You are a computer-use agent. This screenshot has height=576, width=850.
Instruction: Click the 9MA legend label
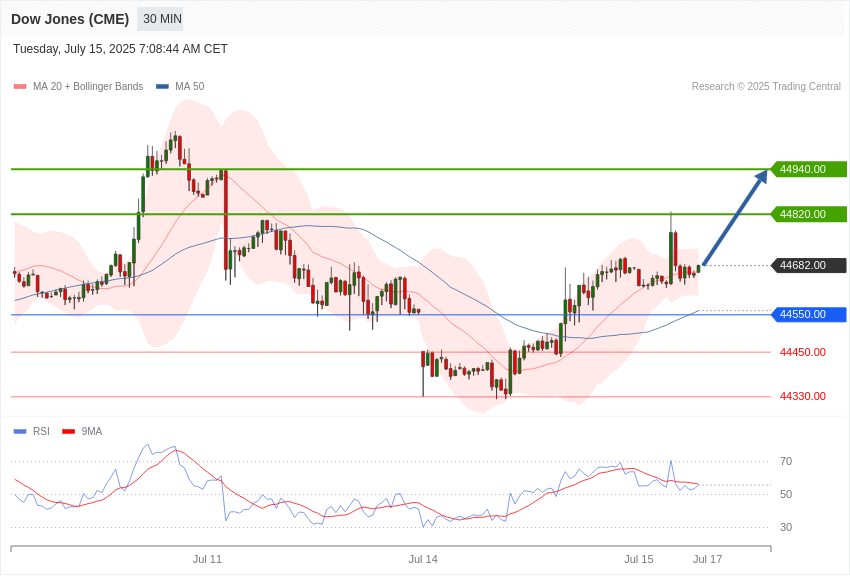coord(92,431)
